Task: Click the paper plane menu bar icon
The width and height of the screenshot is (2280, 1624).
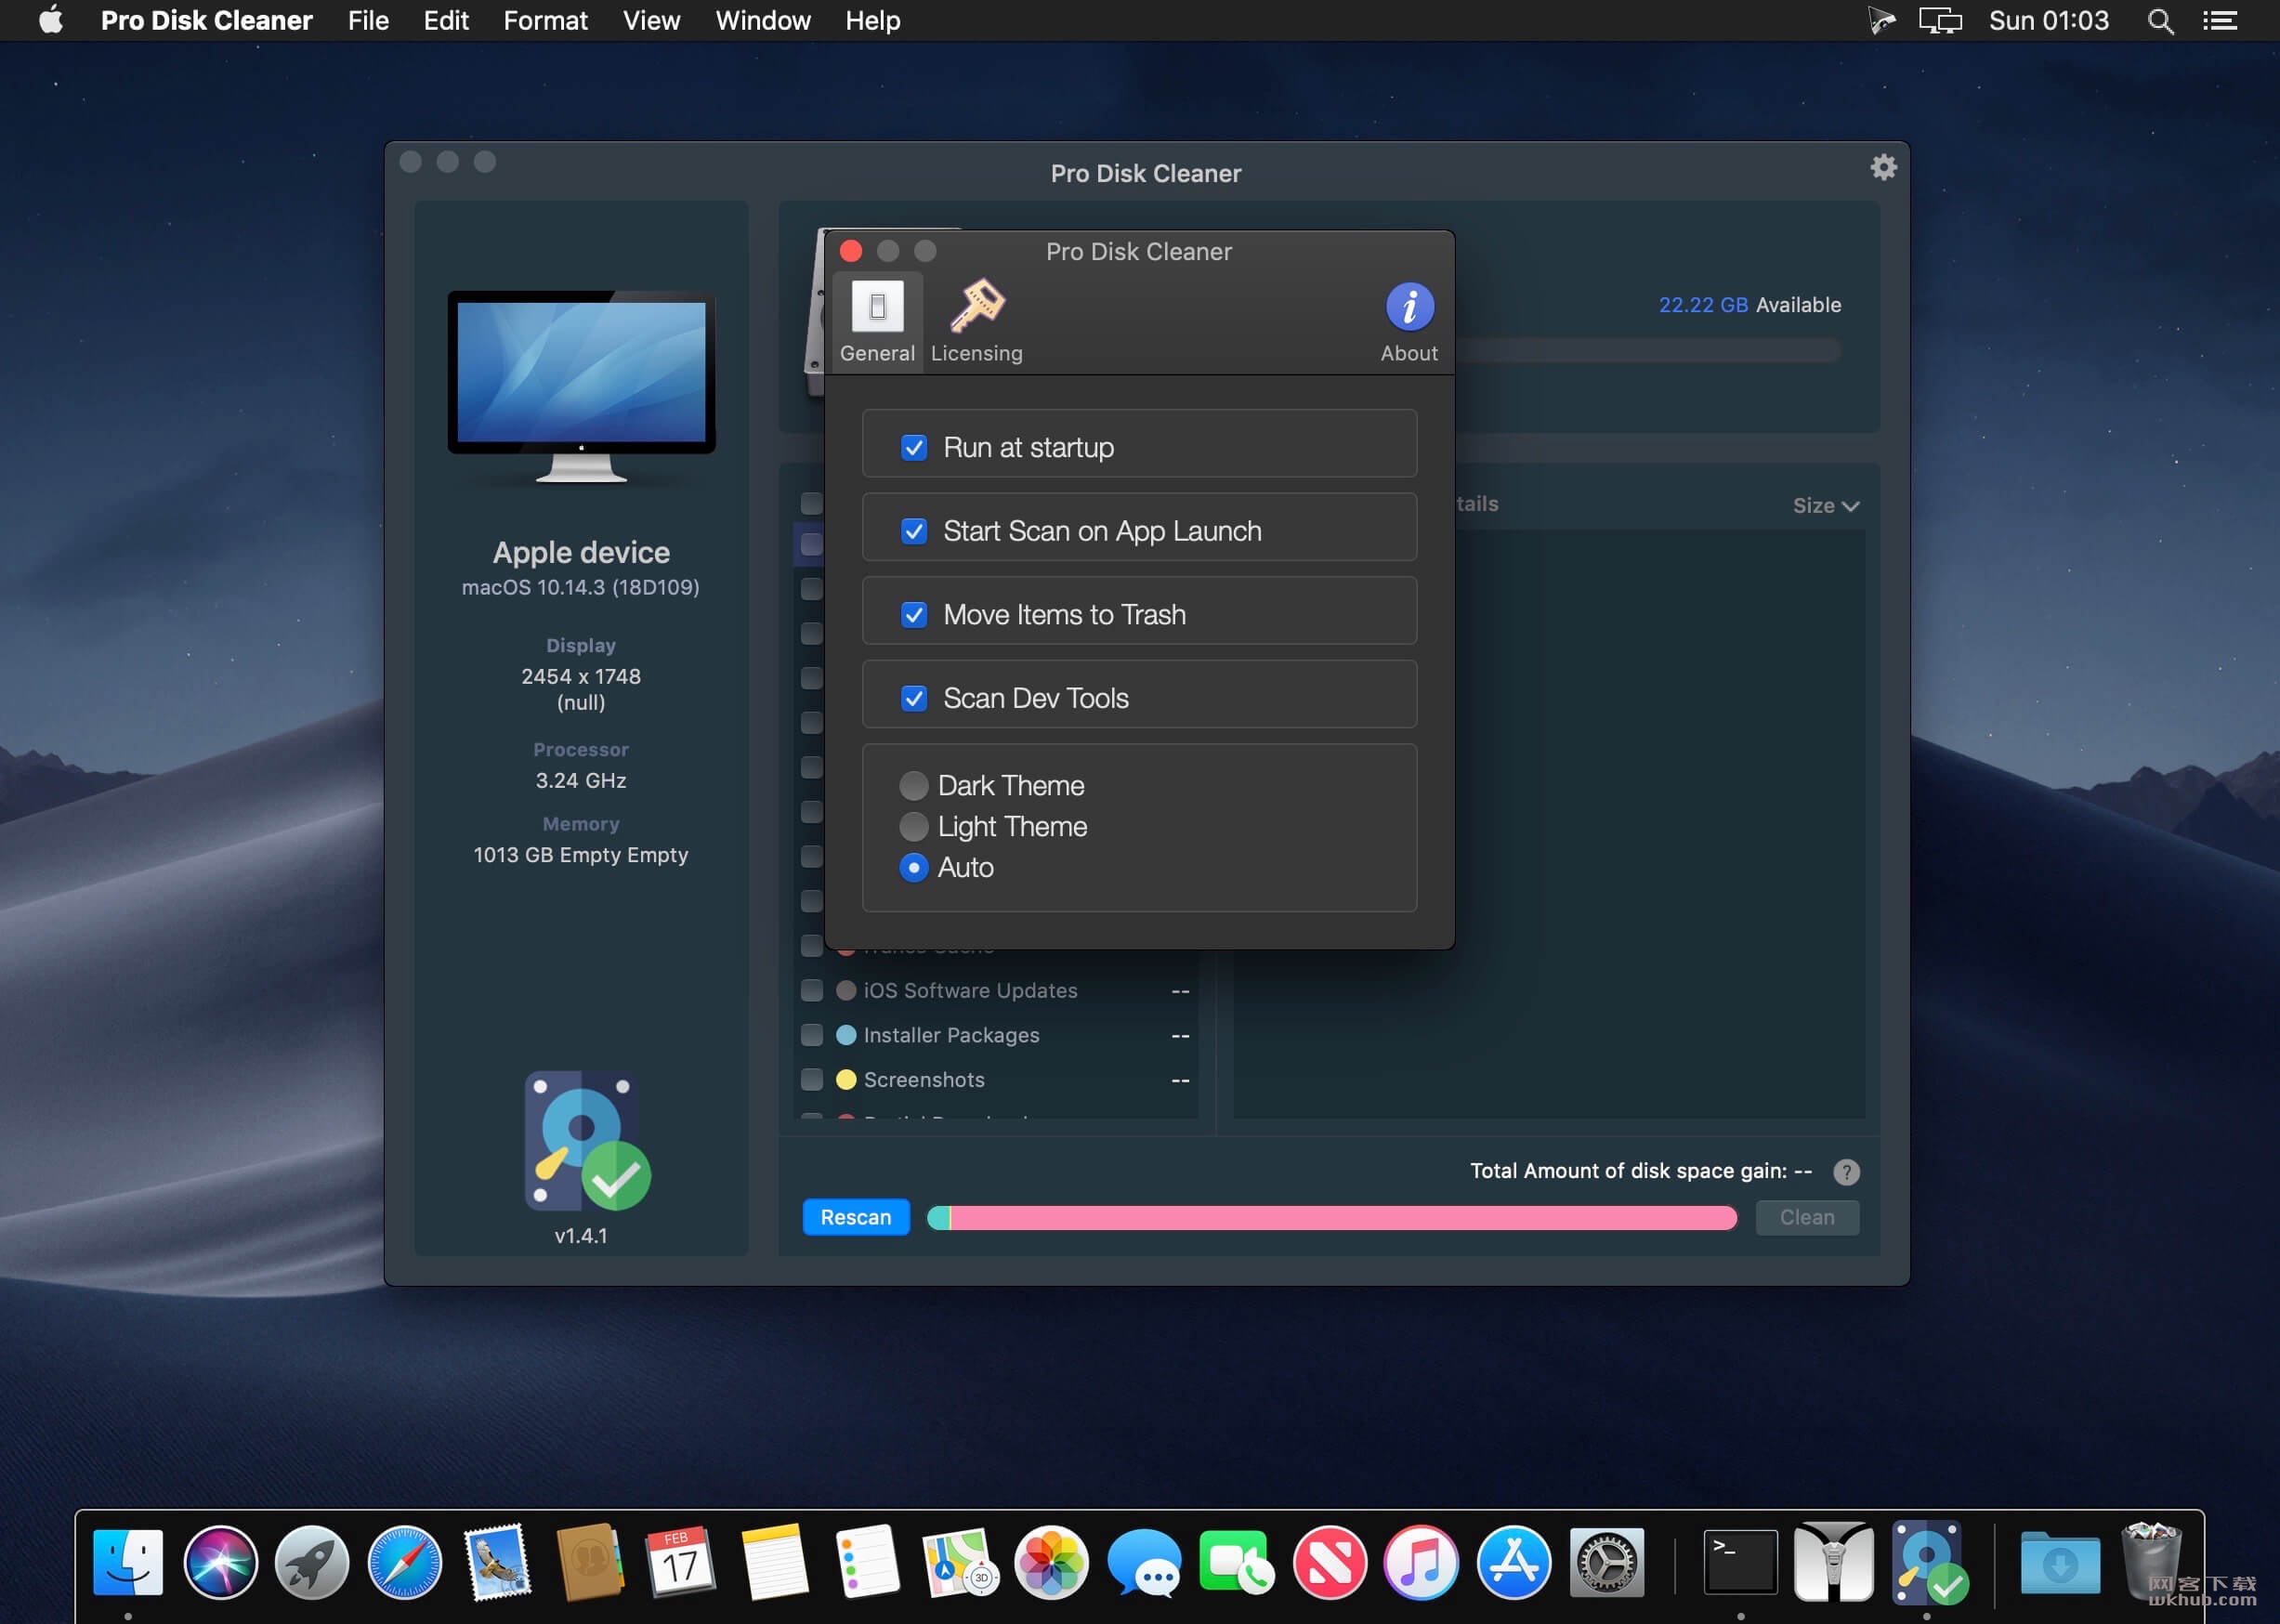Action: pos(1881,21)
